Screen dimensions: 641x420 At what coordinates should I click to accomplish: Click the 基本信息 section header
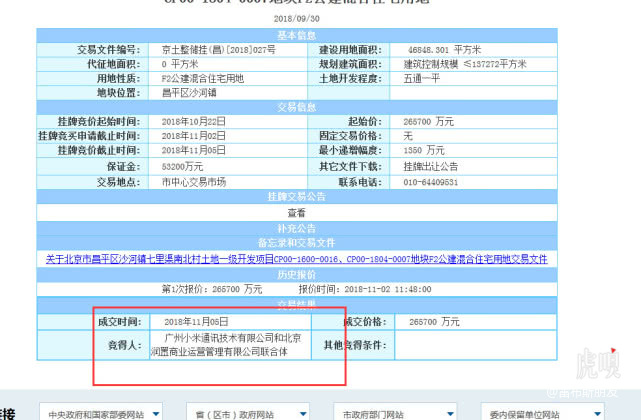[296, 35]
